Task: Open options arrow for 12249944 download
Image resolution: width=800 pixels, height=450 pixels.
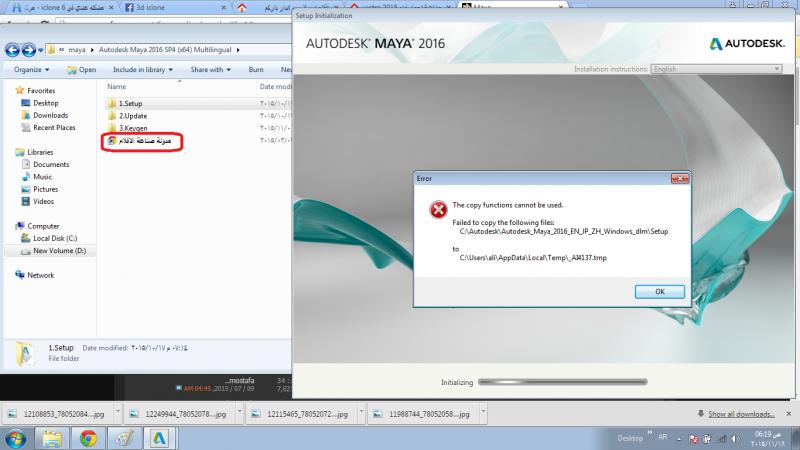Action: (x=239, y=410)
